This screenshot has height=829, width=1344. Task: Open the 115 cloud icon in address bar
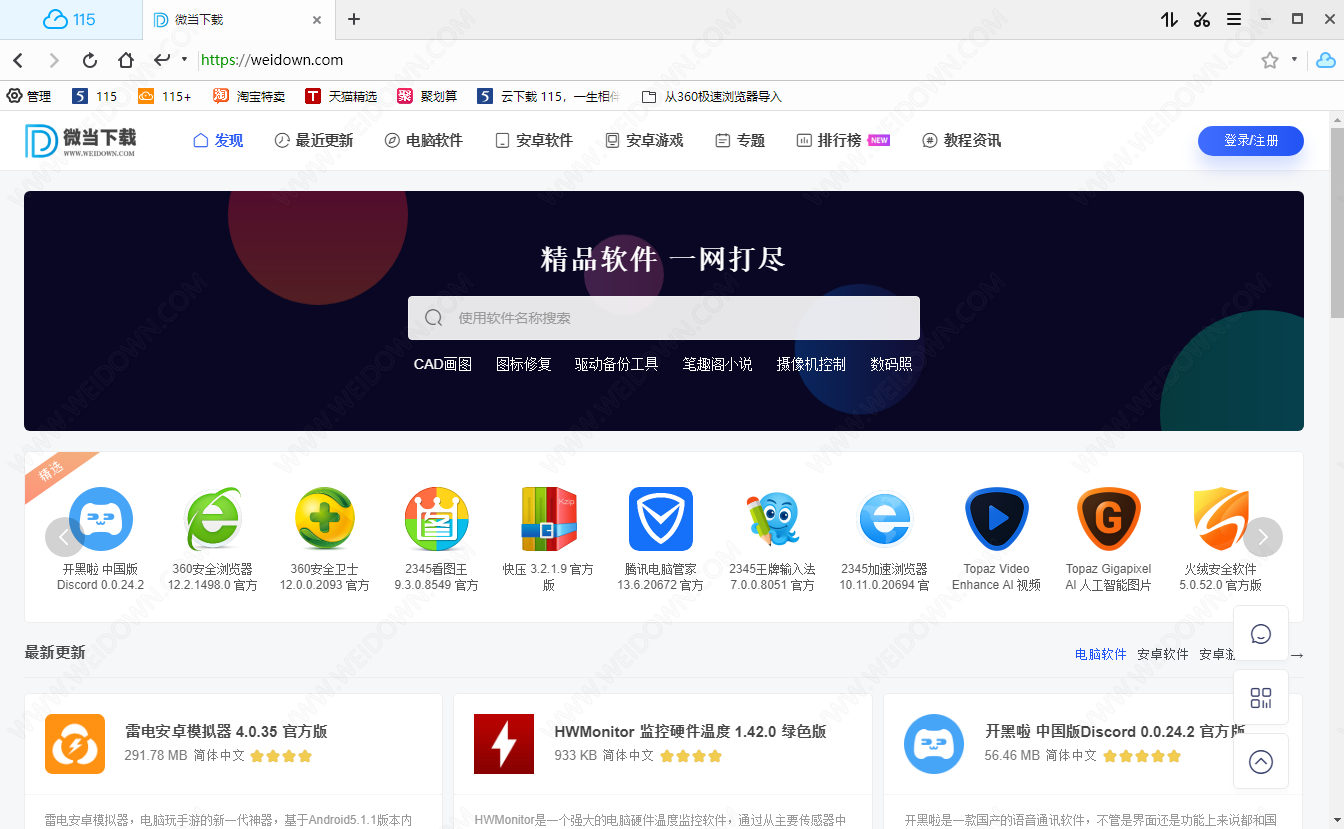tap(1325, 60)
